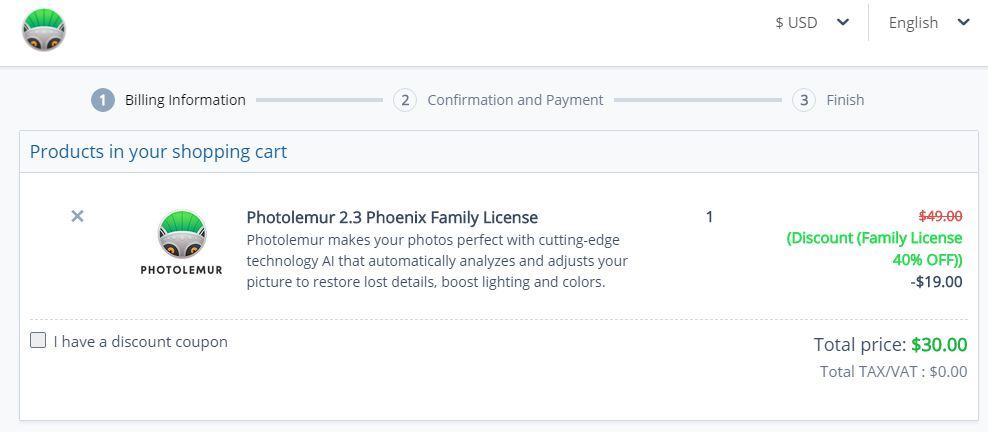Image resolution: width=988 pixels, height=432 pixels.
Task: Click the 'Products in your shopping cart' heading
Action: pos(158,152)
